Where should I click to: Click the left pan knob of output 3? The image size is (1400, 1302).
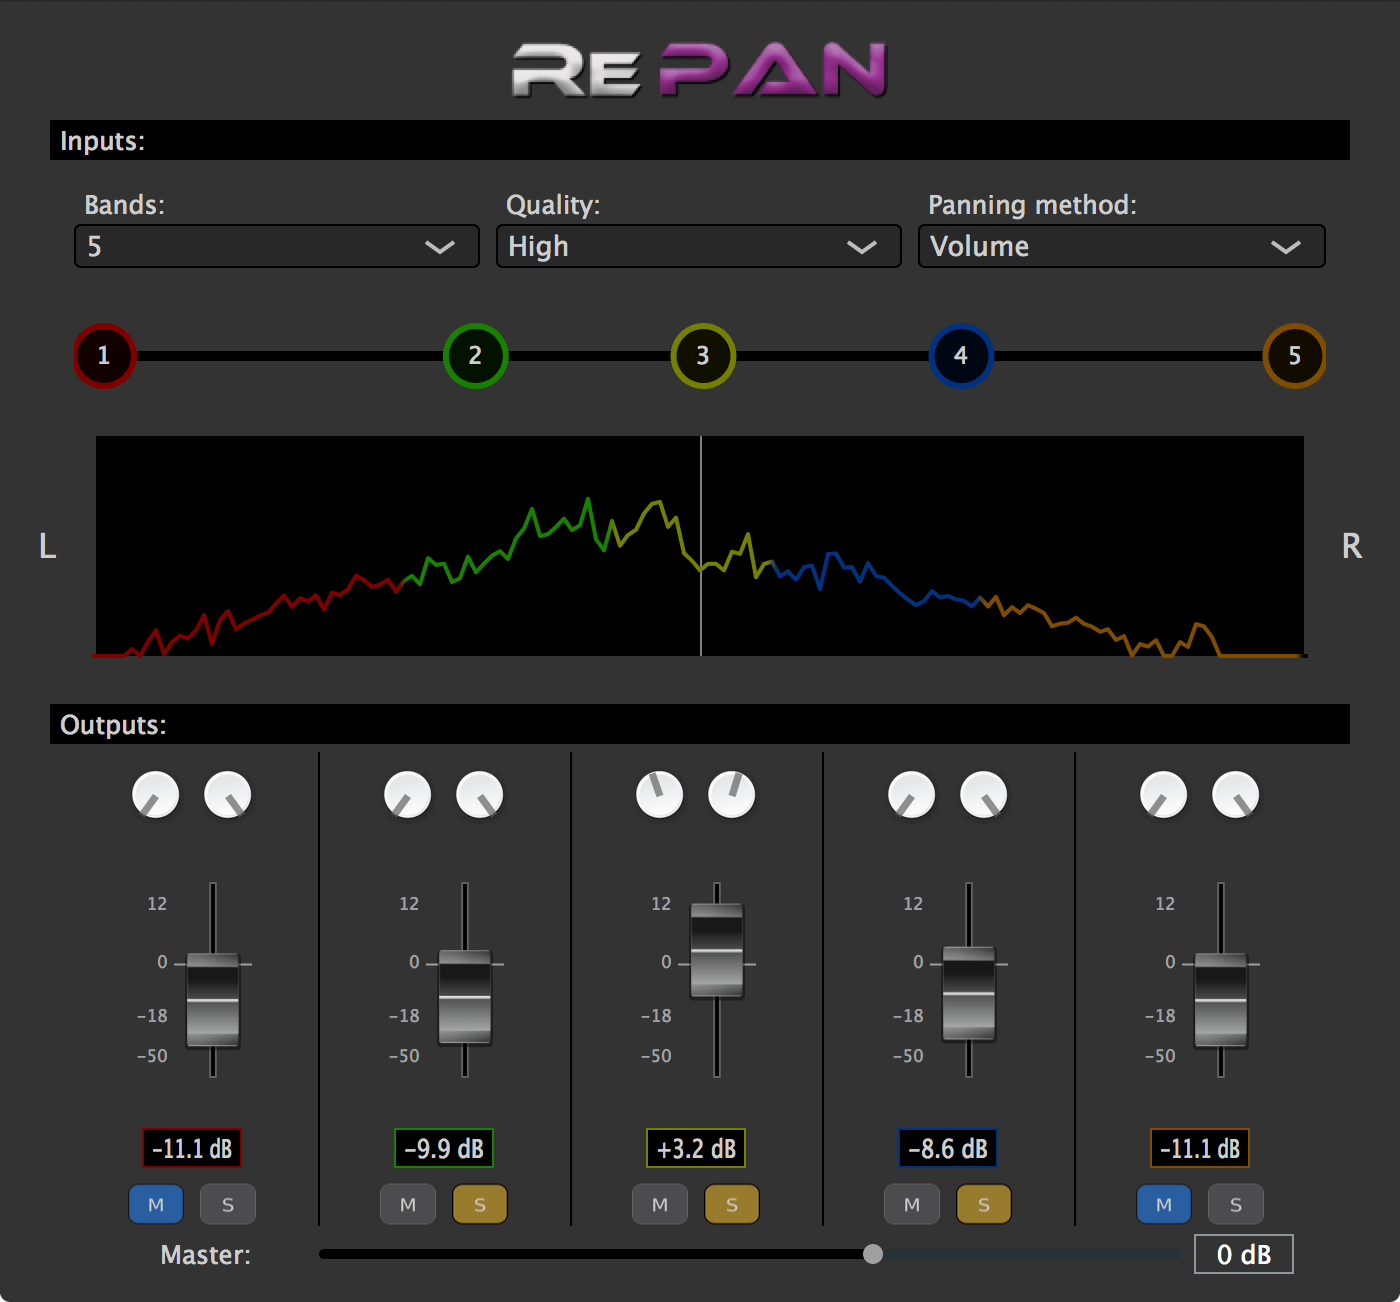(x=660, y=795)
